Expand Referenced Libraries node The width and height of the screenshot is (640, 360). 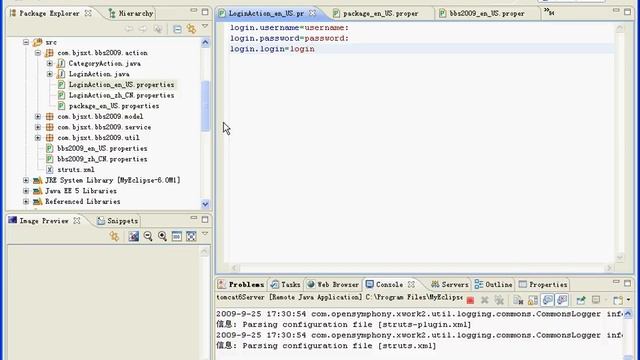coord(26,201)
